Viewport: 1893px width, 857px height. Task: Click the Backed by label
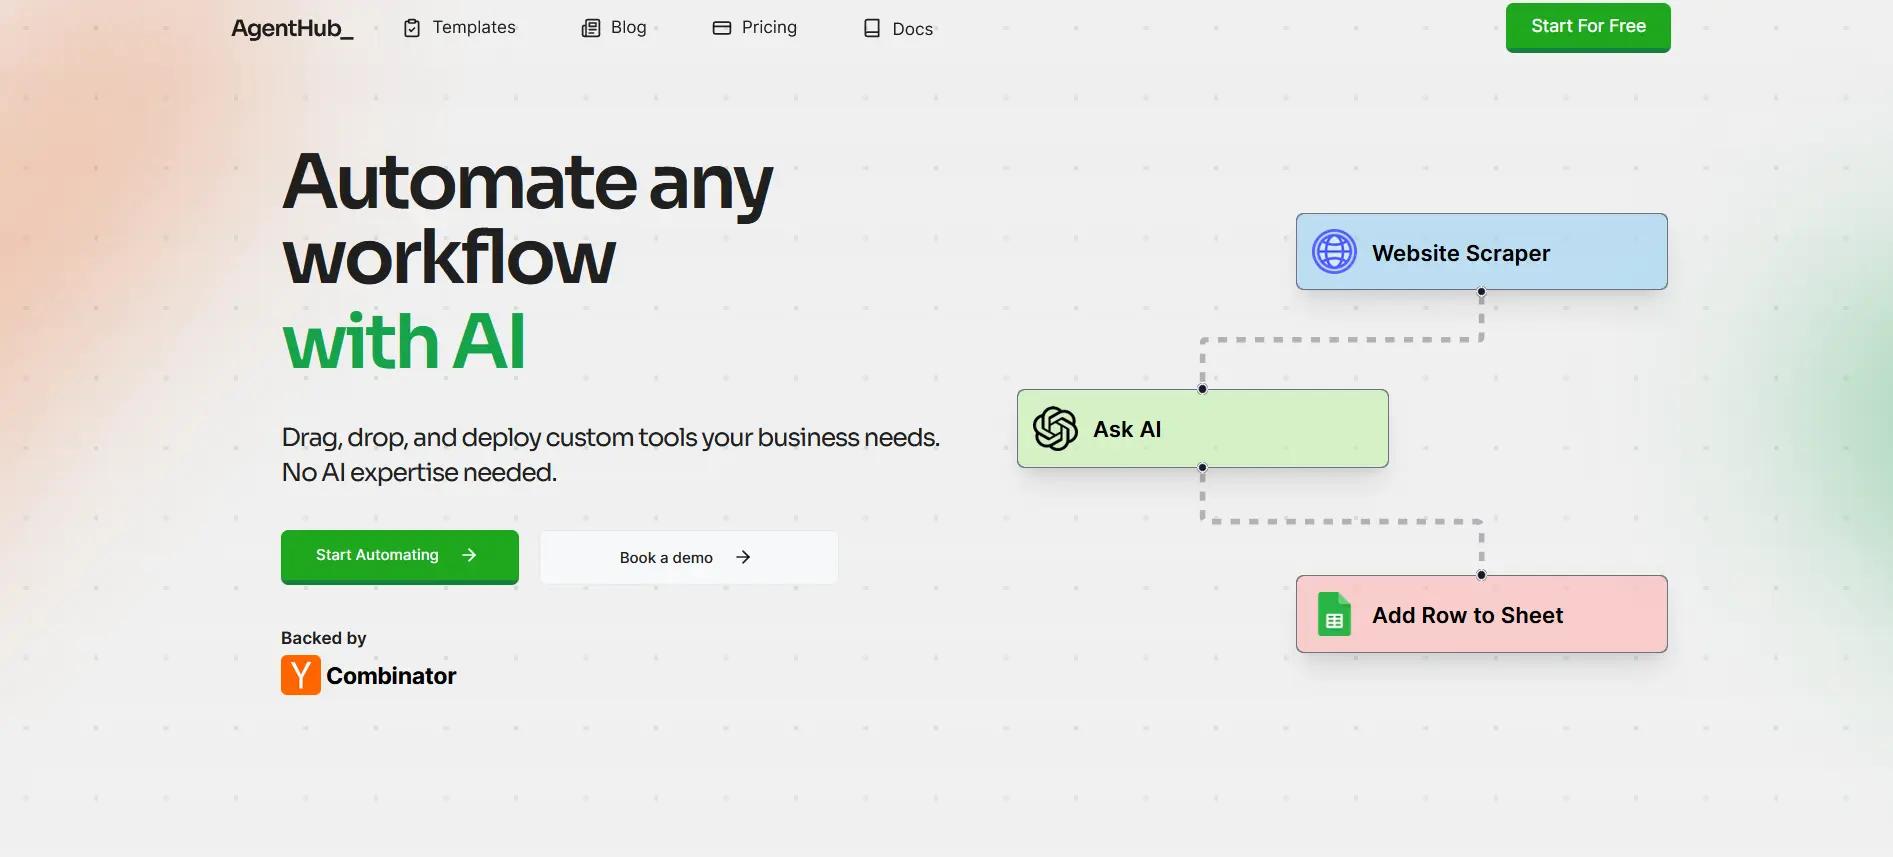pos(323,638)
